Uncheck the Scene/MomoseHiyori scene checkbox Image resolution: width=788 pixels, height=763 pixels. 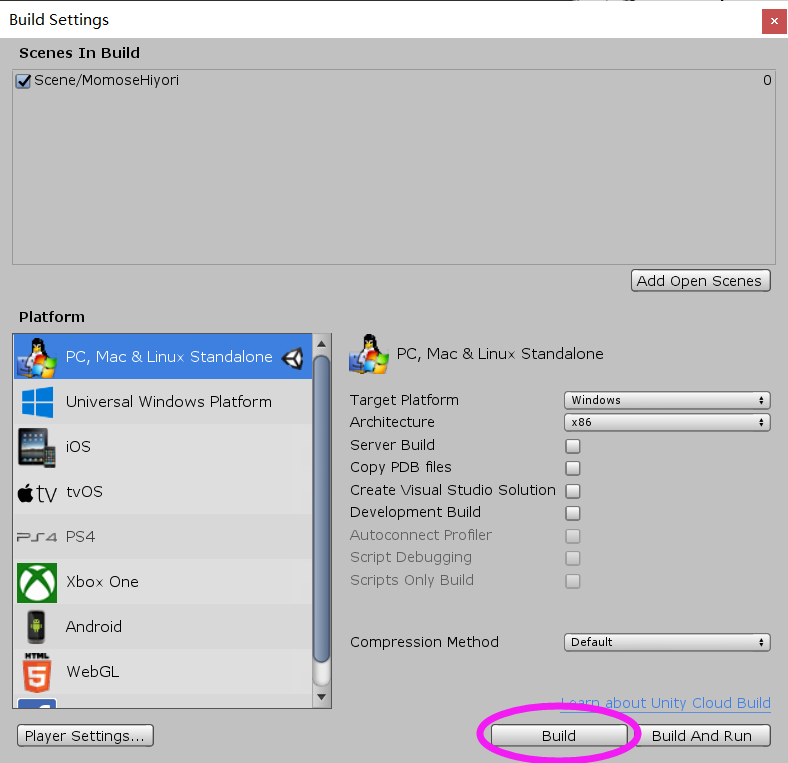tap(24, 81)
